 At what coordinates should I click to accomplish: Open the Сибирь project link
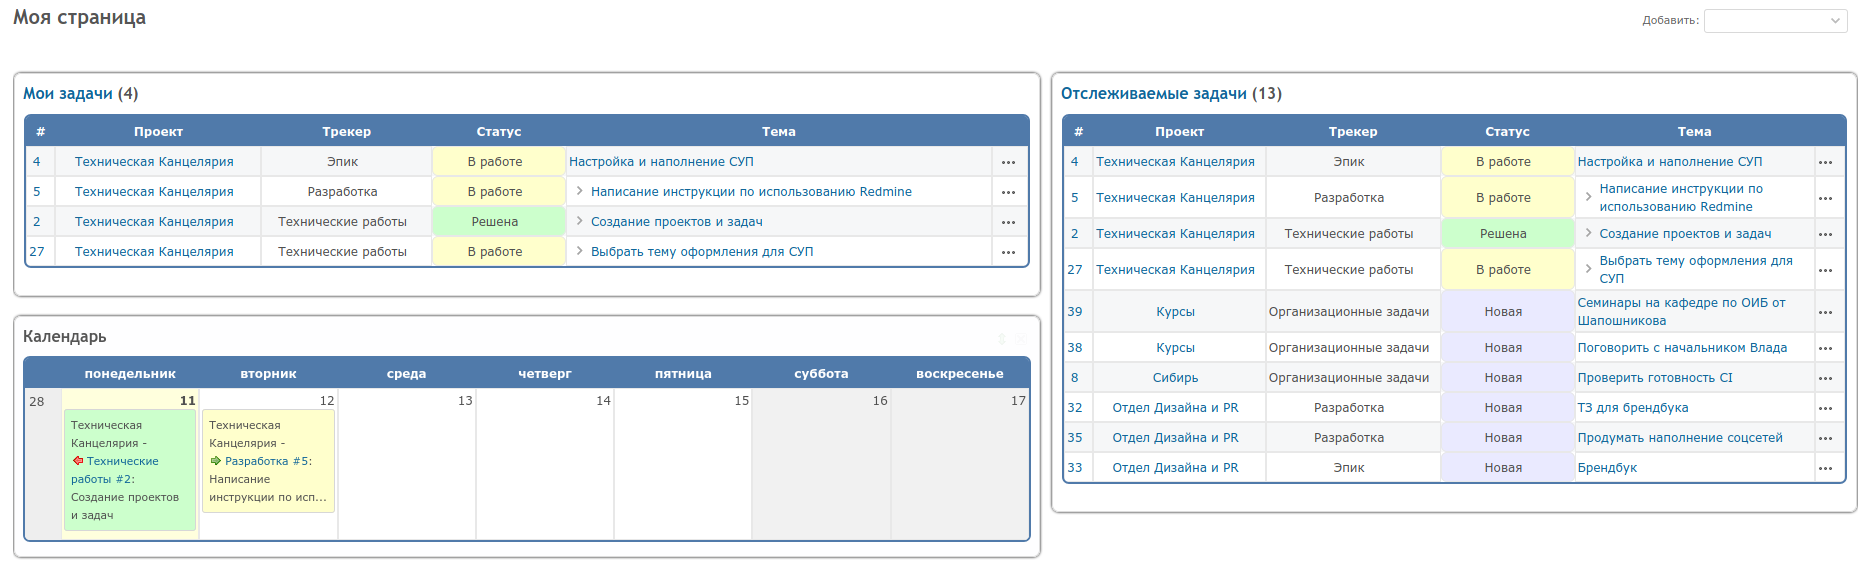click(1175, 378)
